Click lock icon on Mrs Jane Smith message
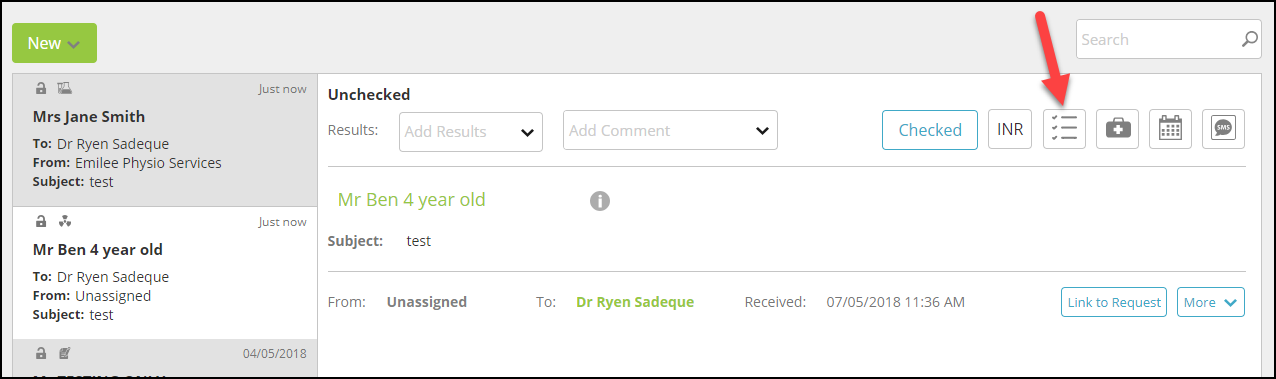The width and height of the screenshot is (1276, 379). pyautogui.click(x=41, y=88)
